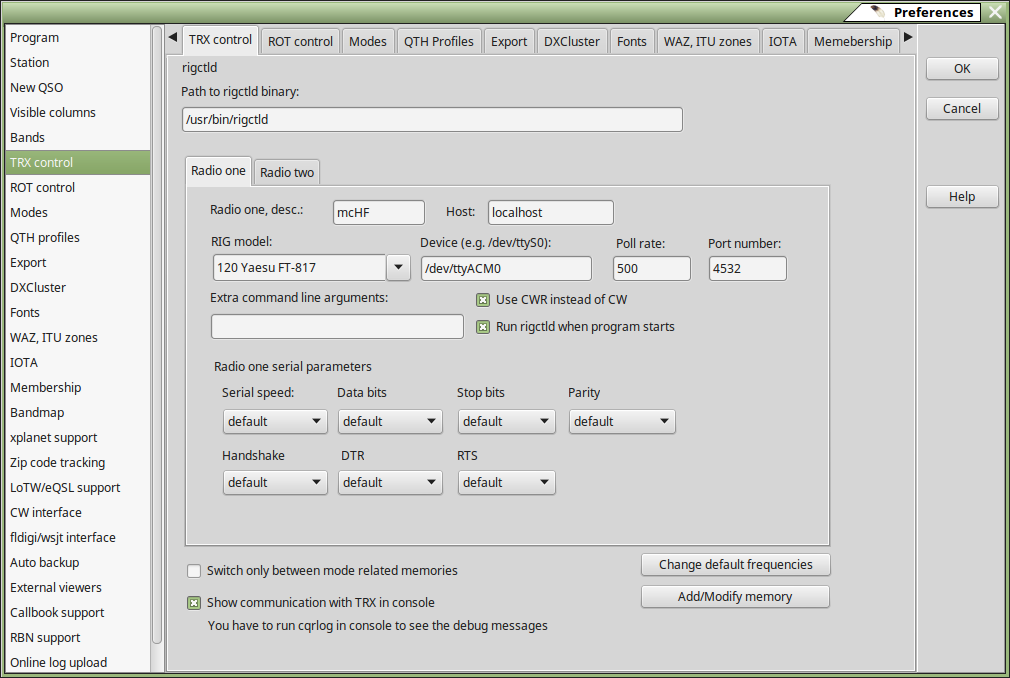Click the Change default frequencies button

coord(735,565)
